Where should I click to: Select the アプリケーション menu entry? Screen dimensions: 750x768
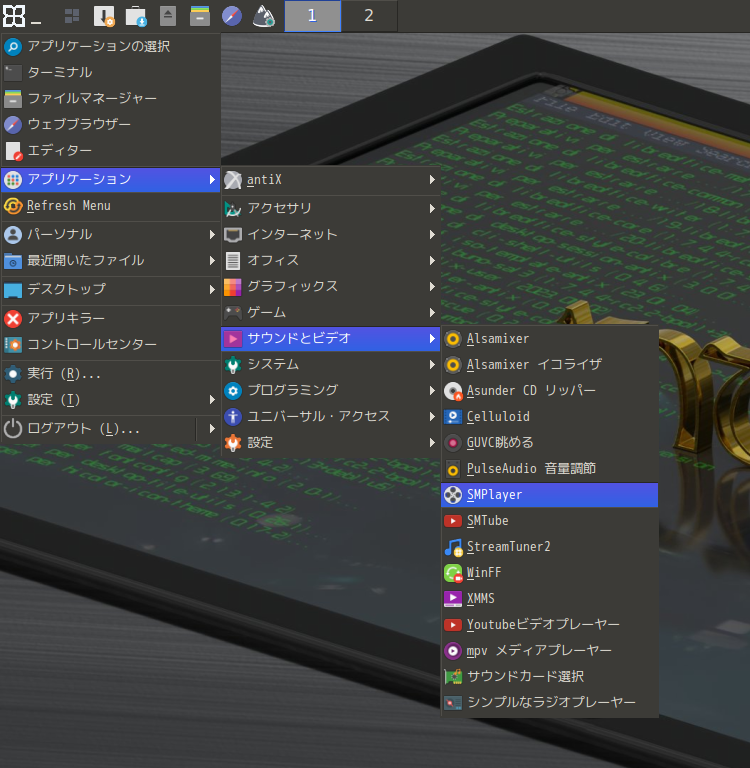[110, 180]
